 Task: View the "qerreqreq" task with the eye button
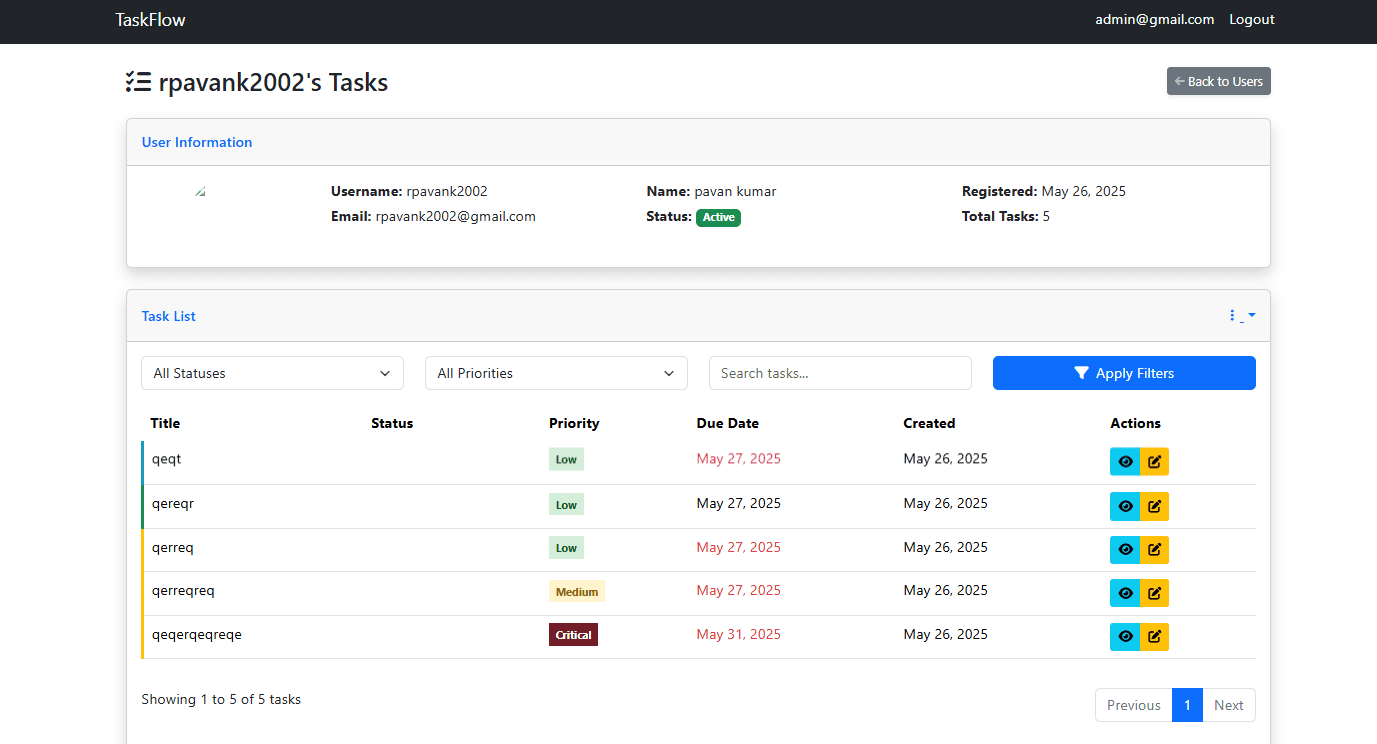(1125, 592)
